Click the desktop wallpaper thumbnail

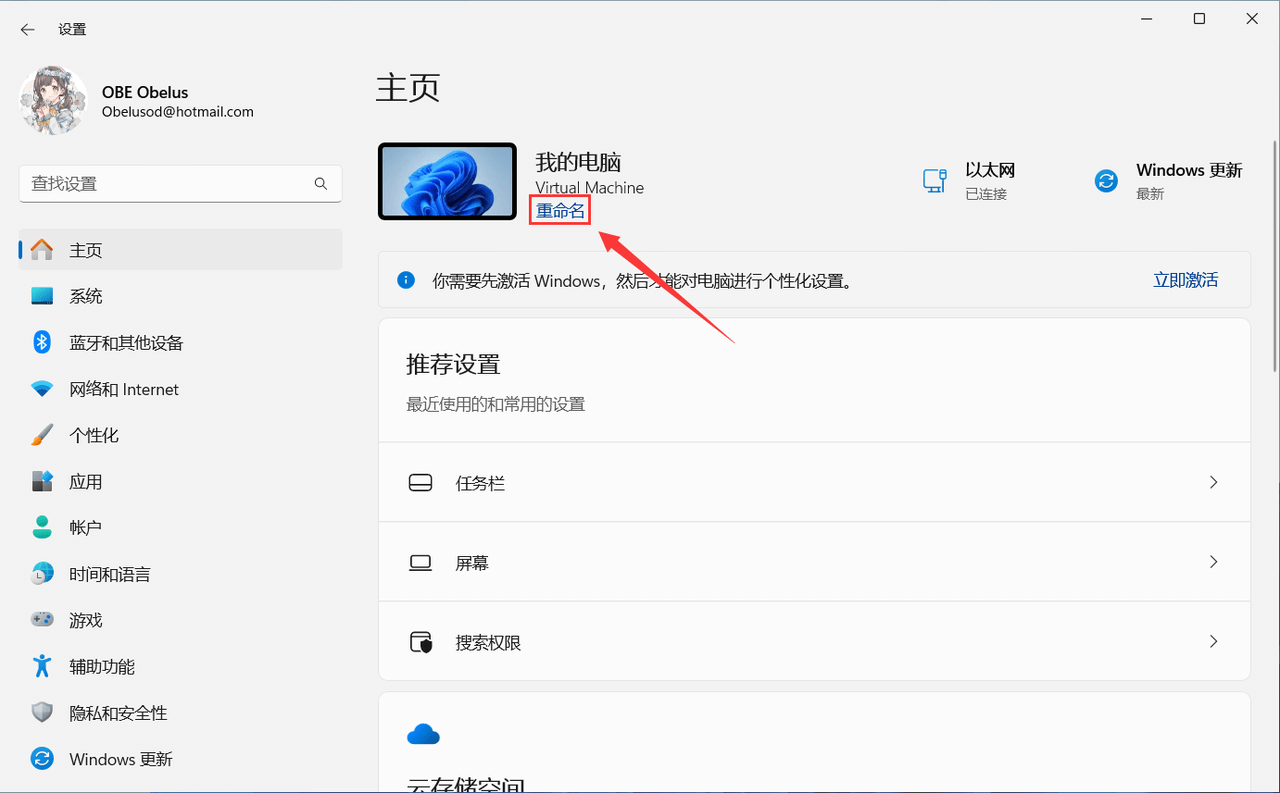(447, 181)
